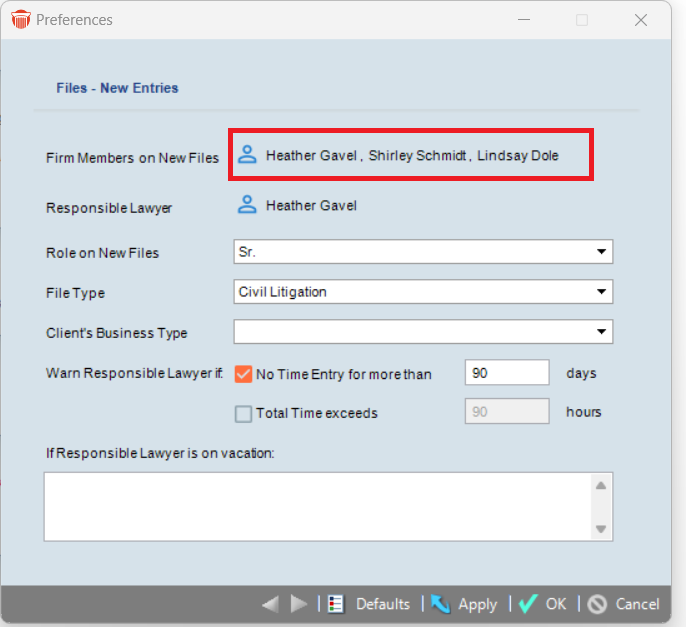Click If Responsible Lawyer is on vacation label
Image resolution: width=686 pixels, height=627 pixels.
point(160,453)
